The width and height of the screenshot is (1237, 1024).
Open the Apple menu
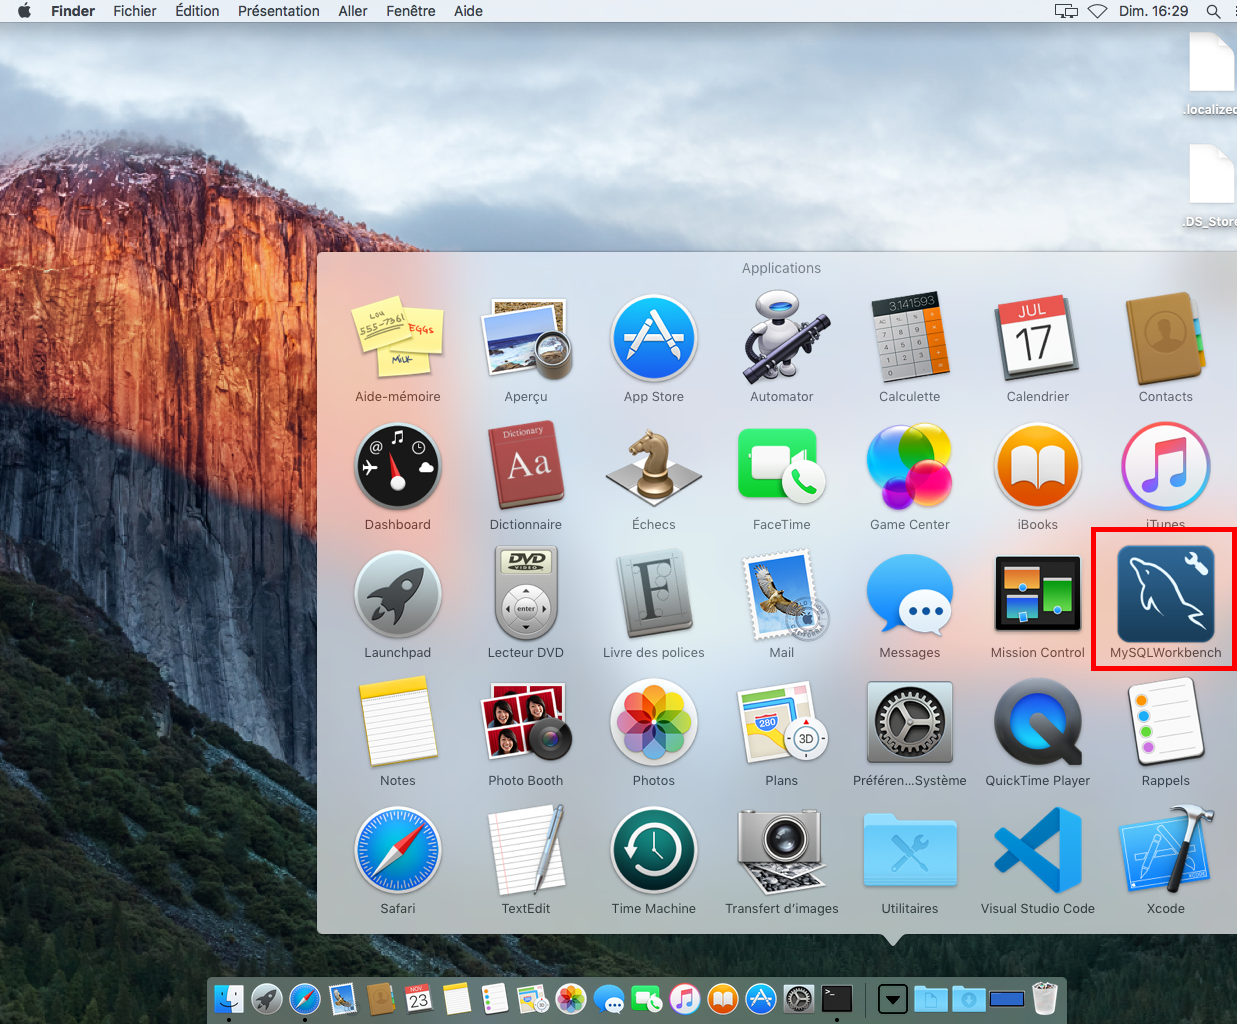tap(25, 11)
